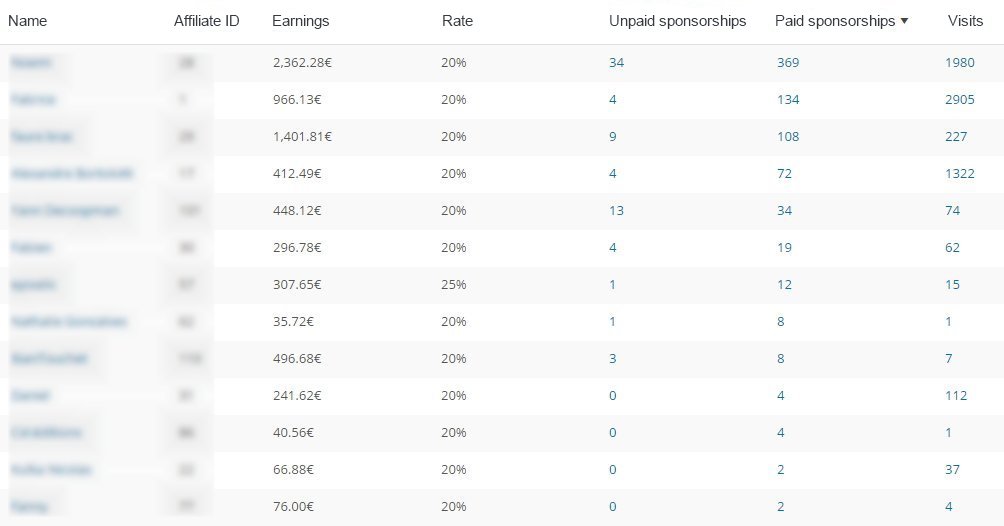The width and height of the screenshot is (1004, 526).
Task: Open the 369 paid sponsorships link
Action: 788,63
